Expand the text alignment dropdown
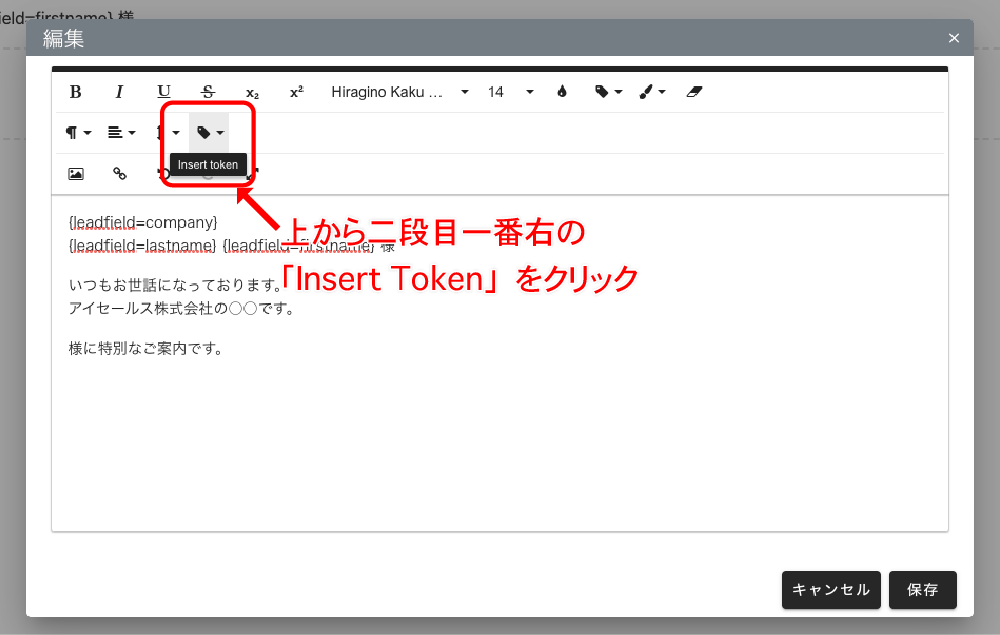 point(122,132)
